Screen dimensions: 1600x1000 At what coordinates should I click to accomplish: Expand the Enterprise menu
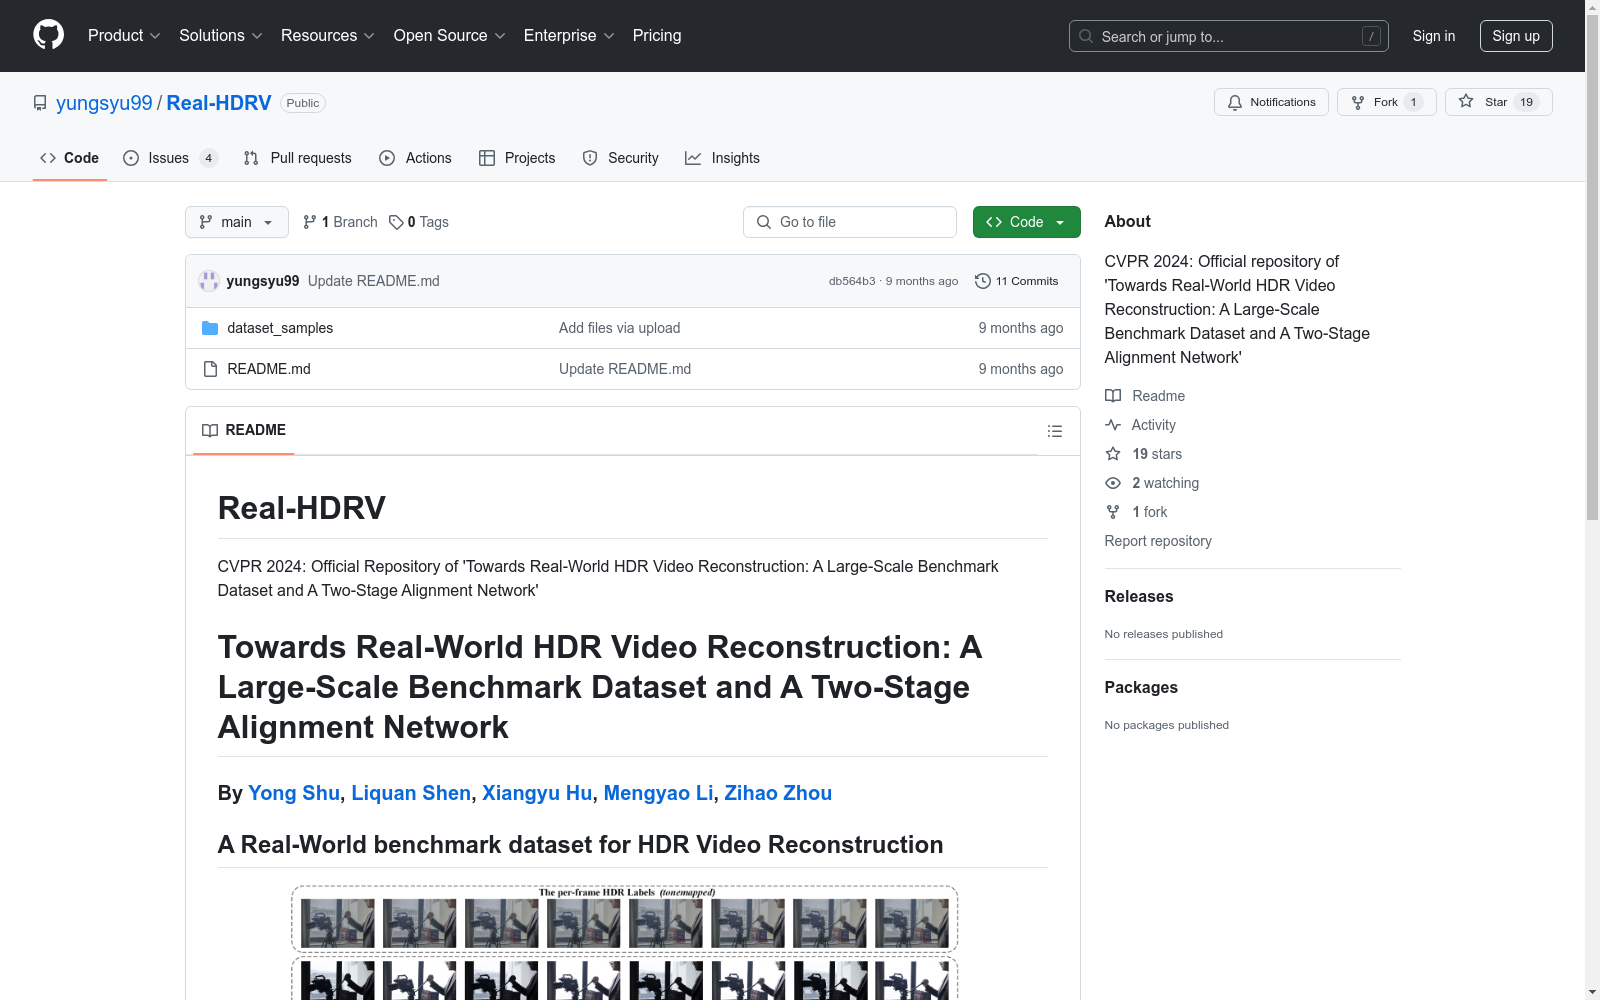pos(569,36)
